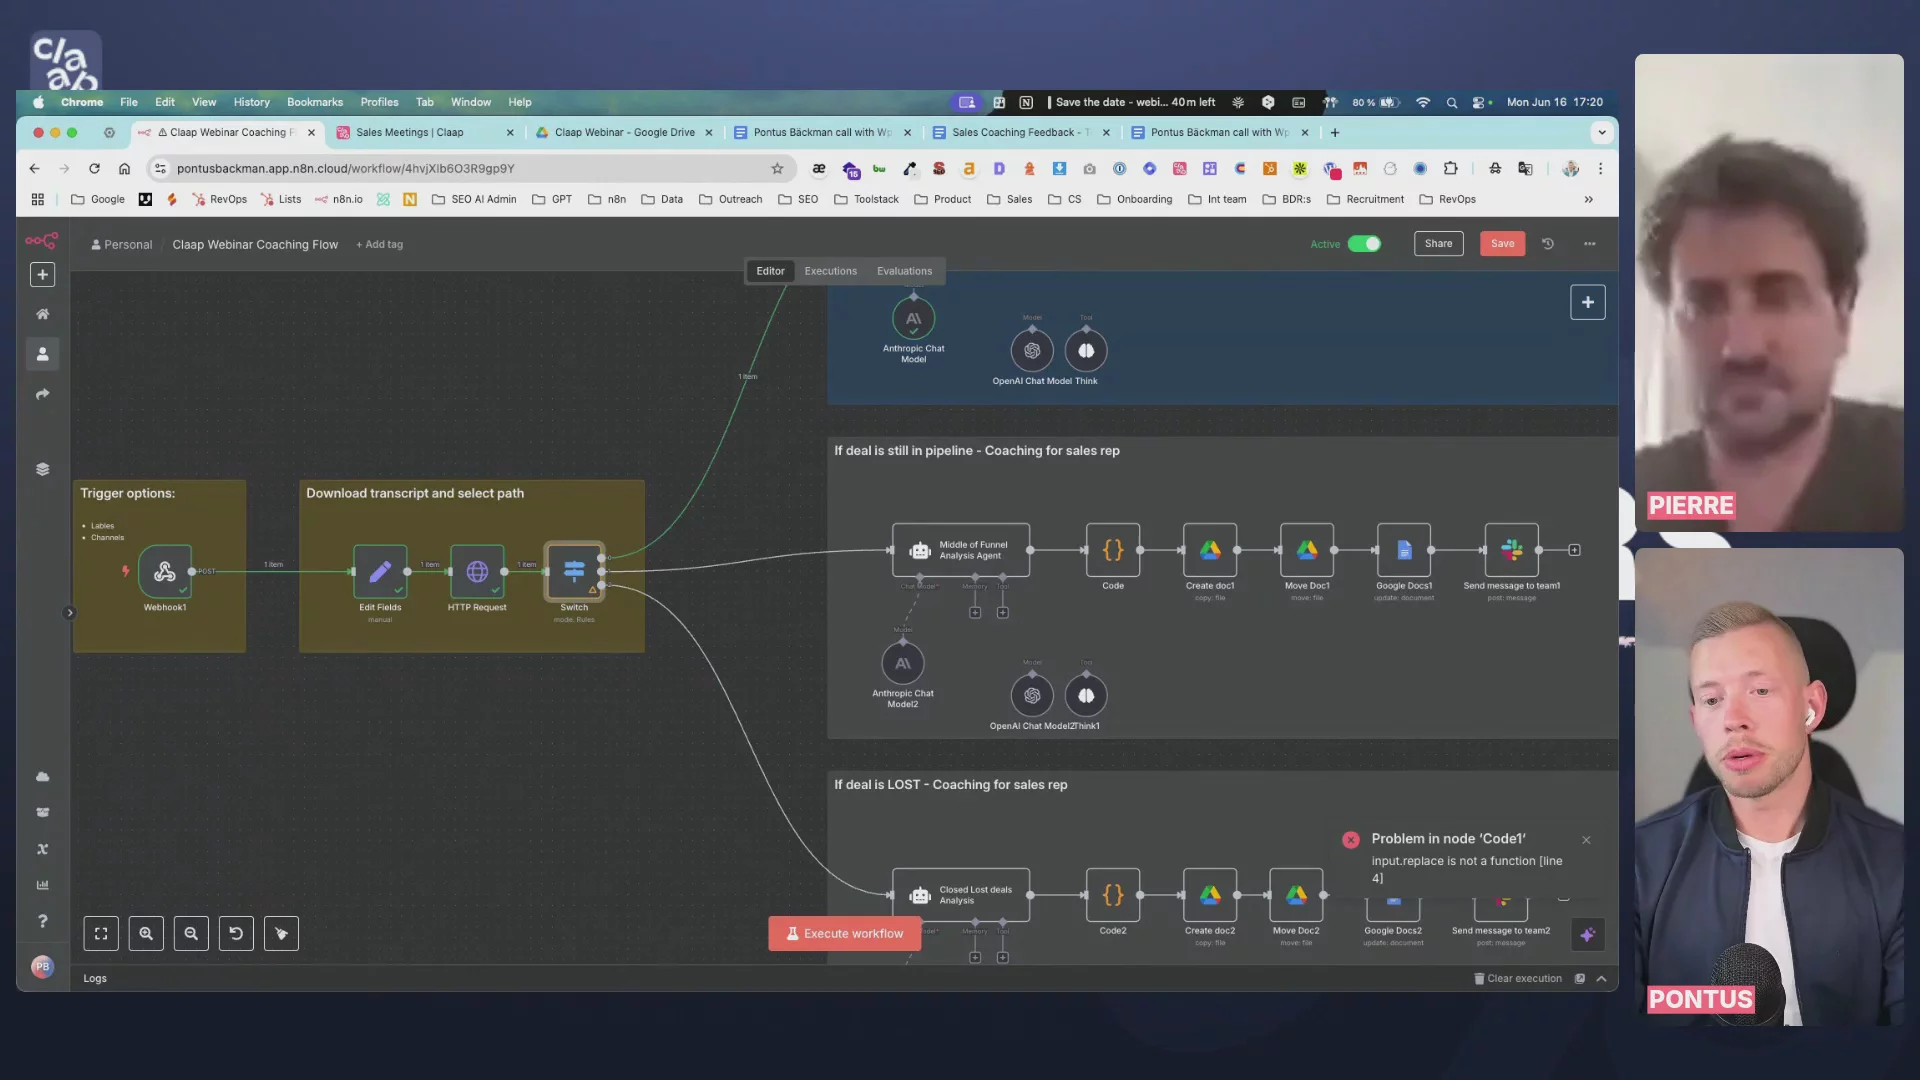Go to n8n home in sidebar
Image resolution: width=1920 pixels, height=1080 pixels.
pos(43,314)
